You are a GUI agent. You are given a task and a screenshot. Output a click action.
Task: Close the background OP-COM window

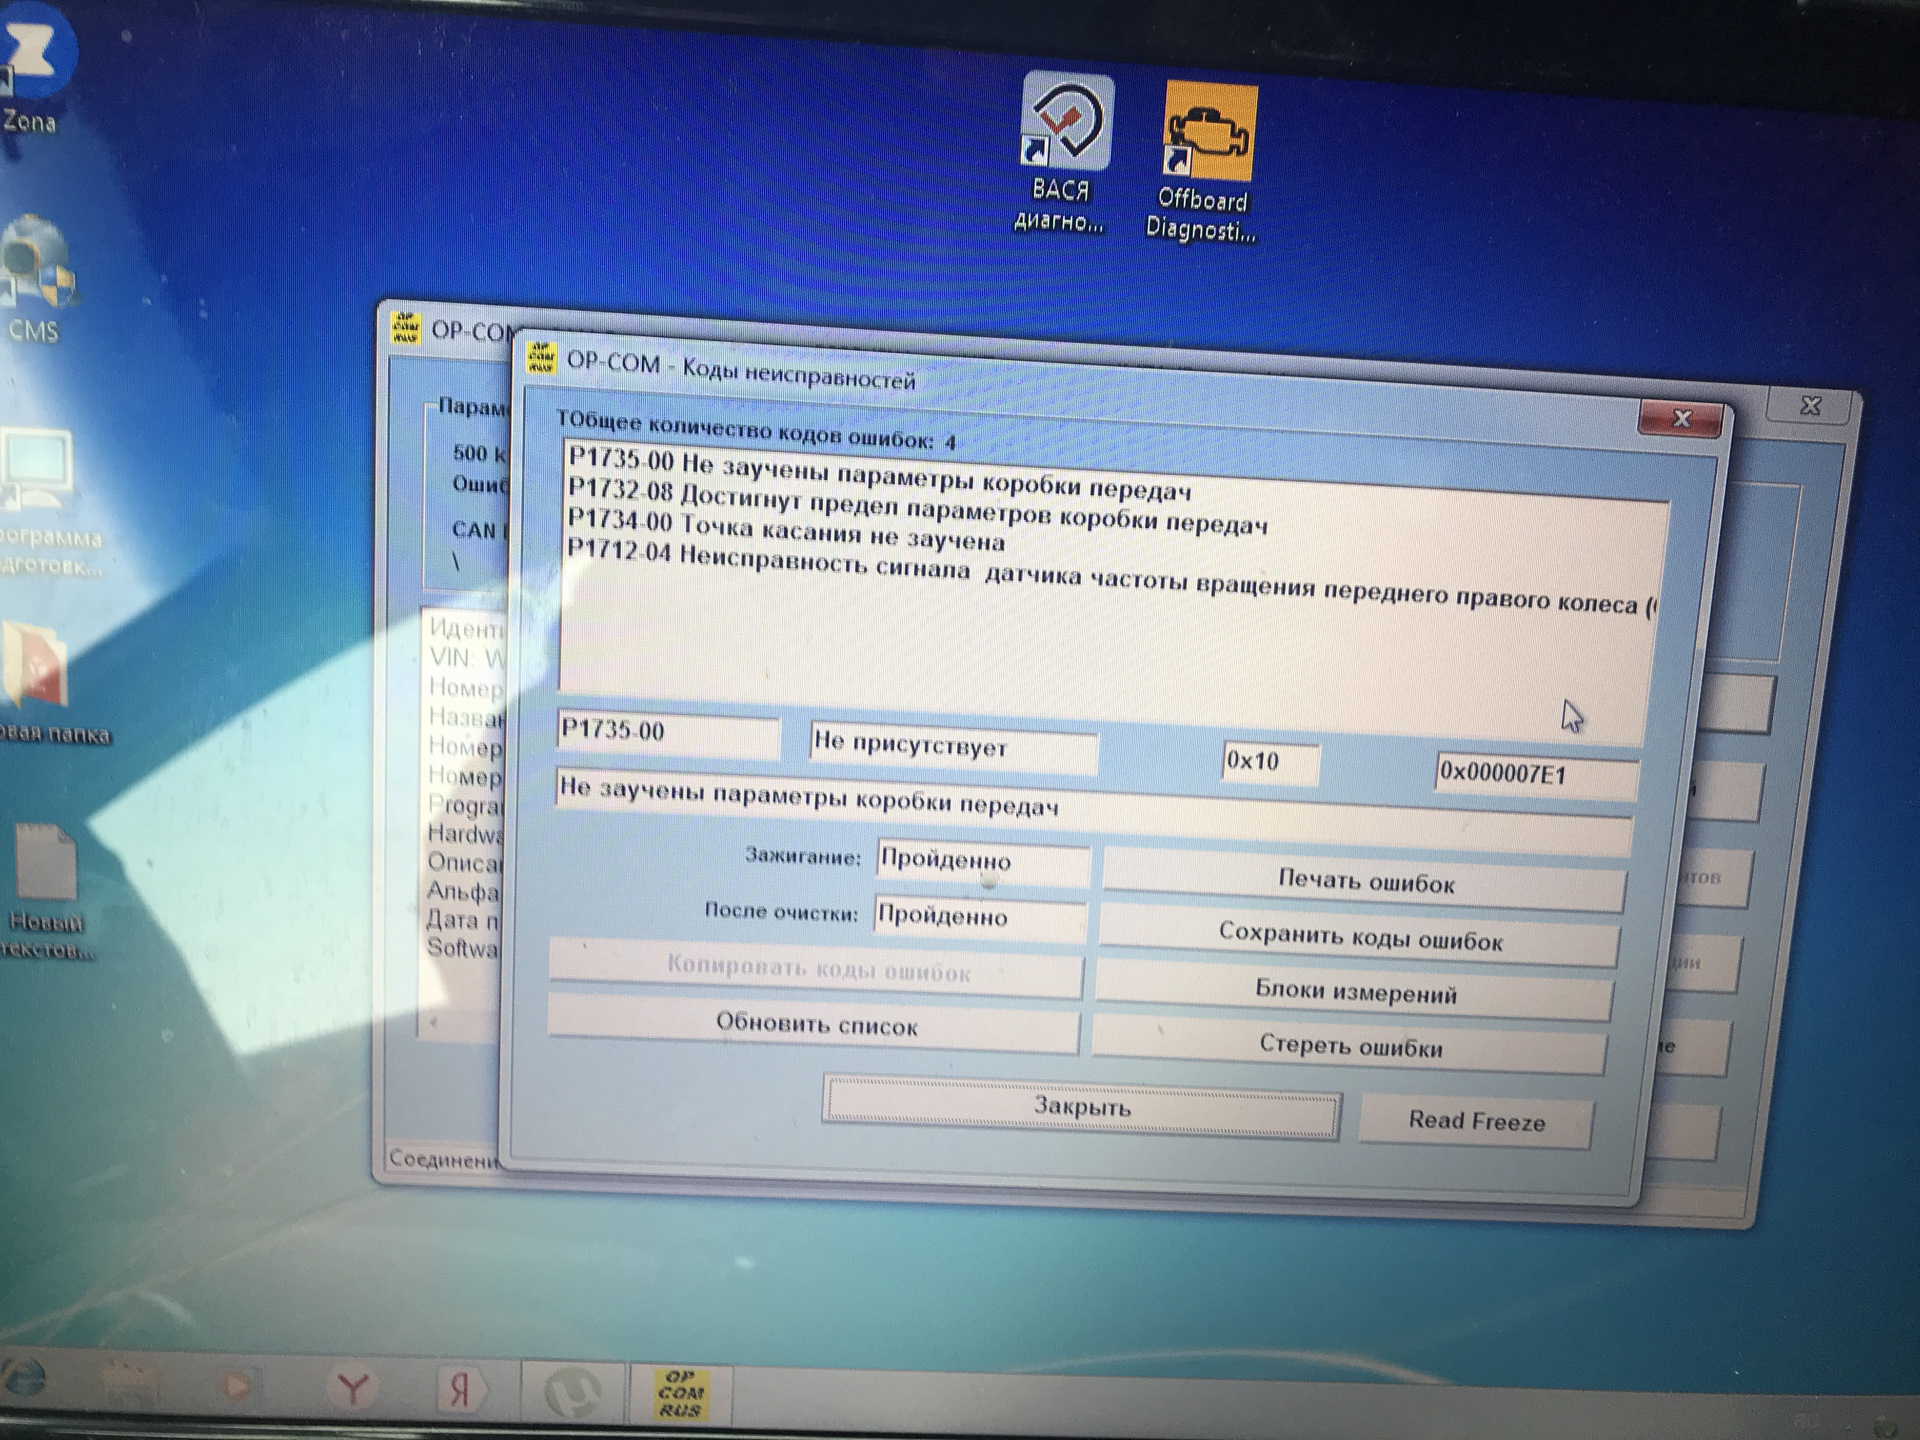click(1811, 405)
